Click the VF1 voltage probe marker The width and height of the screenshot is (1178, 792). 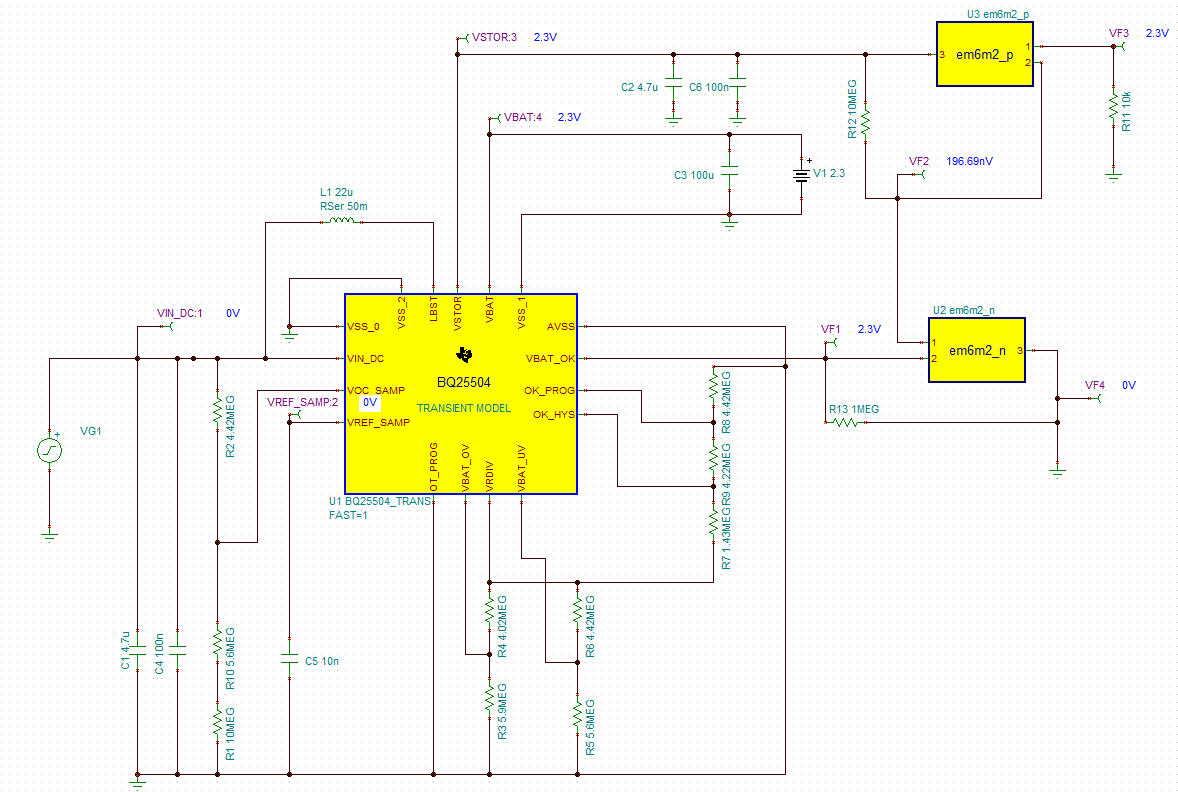pos(831,342)
